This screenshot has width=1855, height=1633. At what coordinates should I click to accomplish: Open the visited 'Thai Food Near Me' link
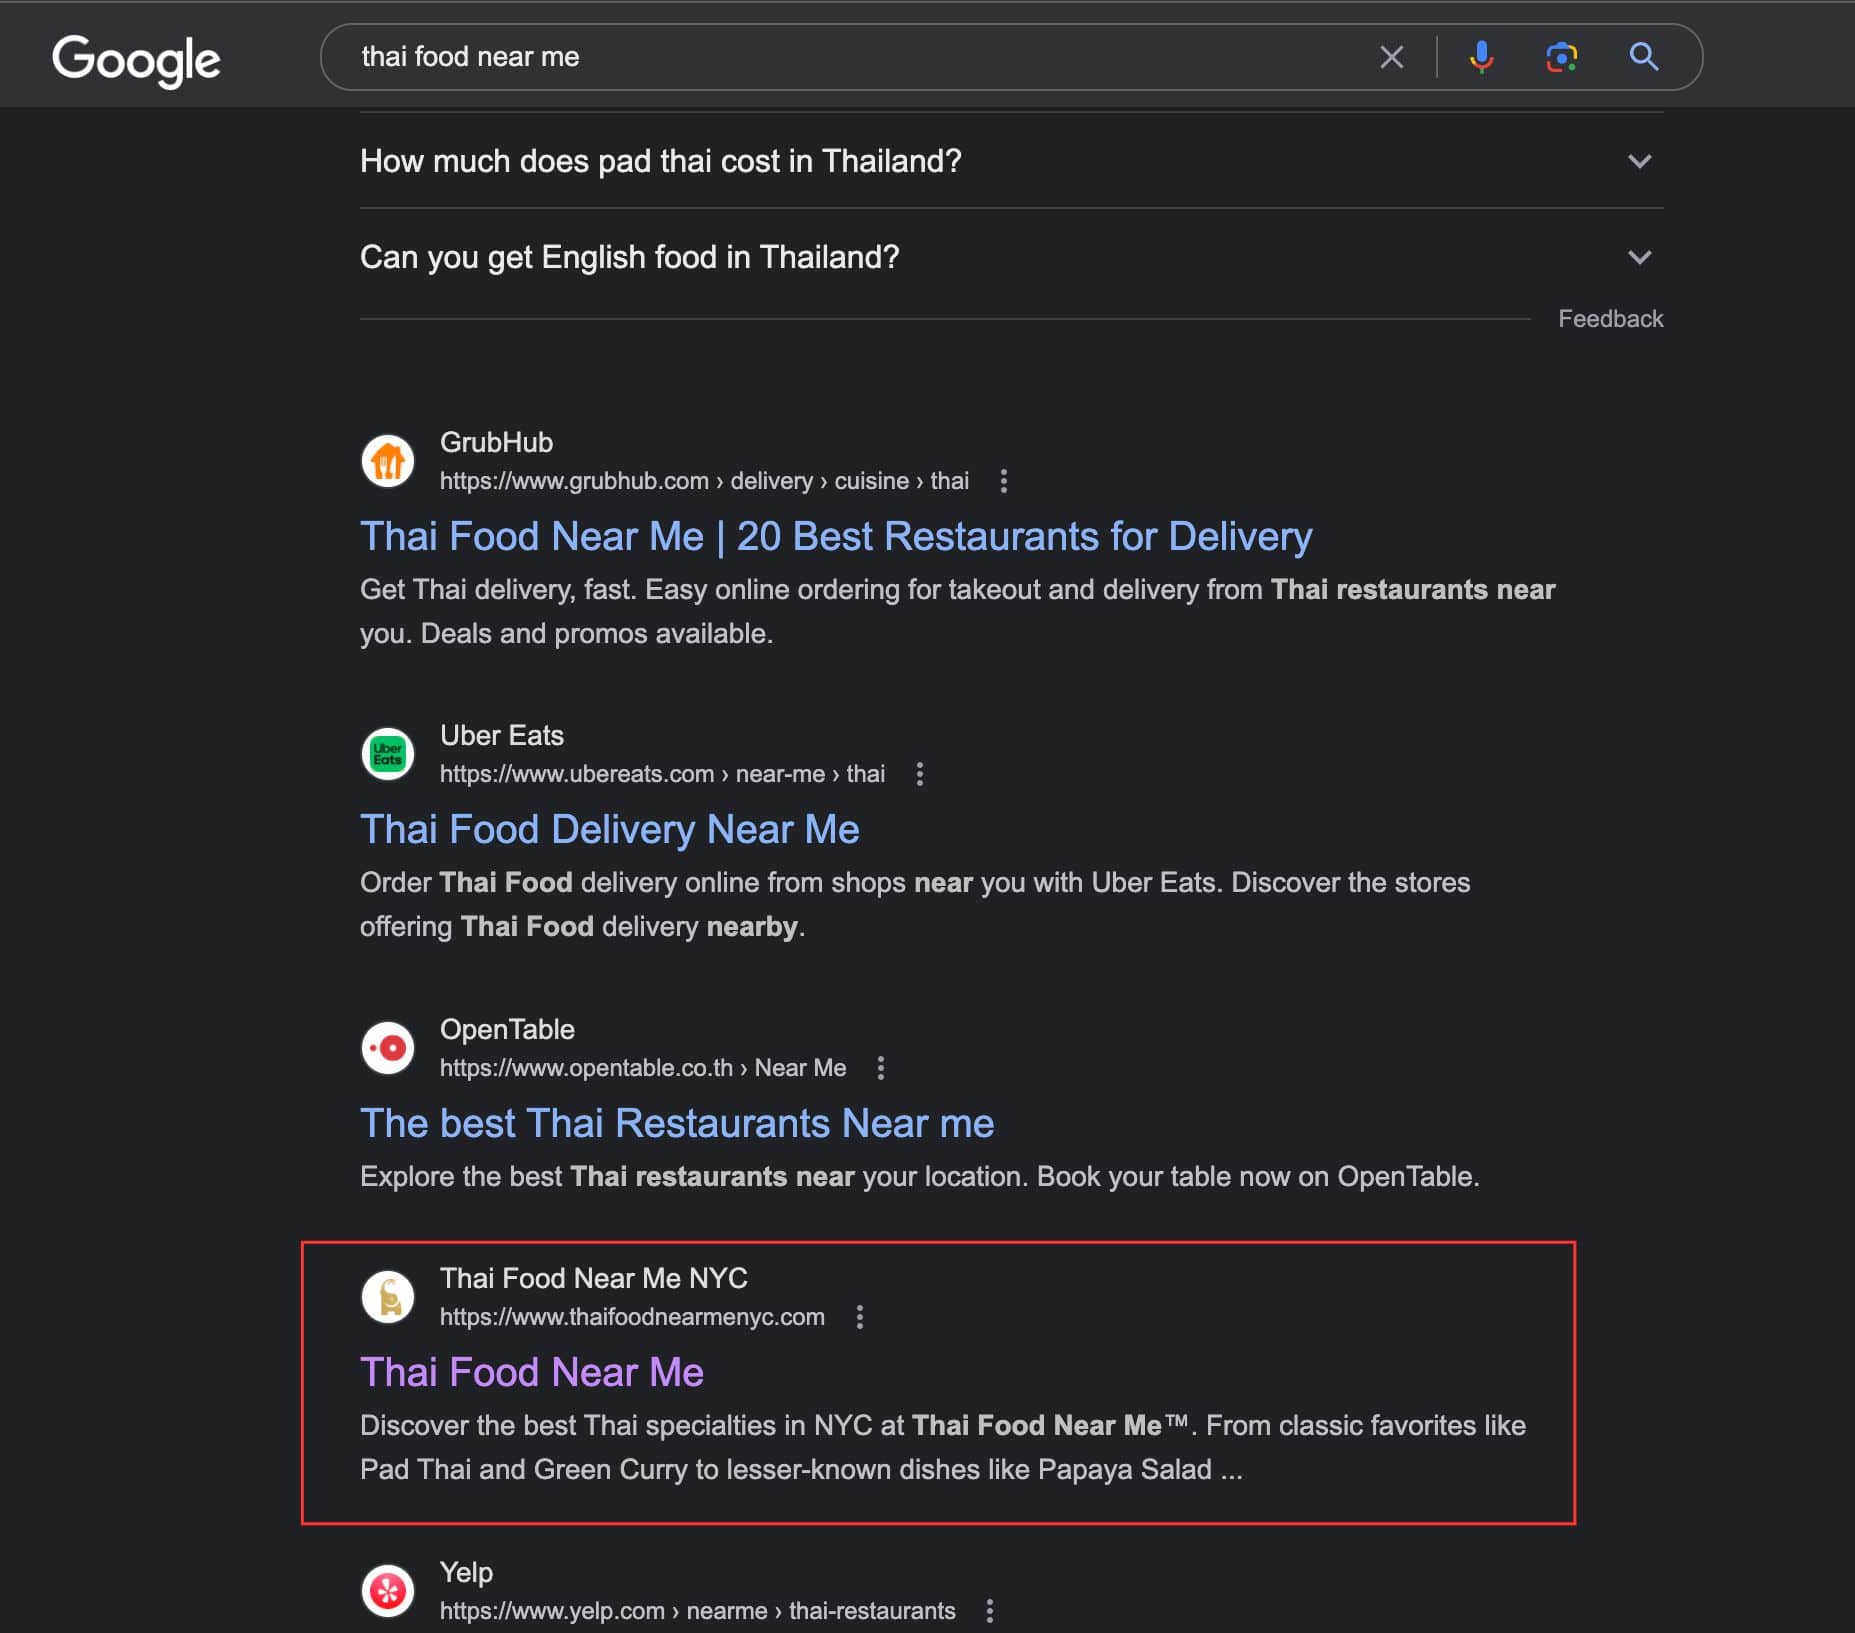click(x=532, y=1373)
